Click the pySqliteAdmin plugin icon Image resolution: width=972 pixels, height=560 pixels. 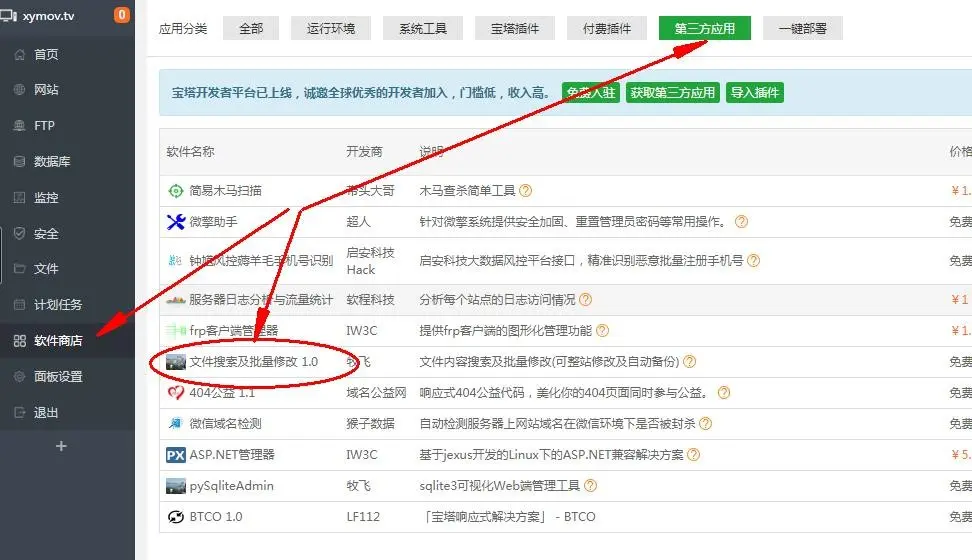pyautogui.click(x=176, y=486)
